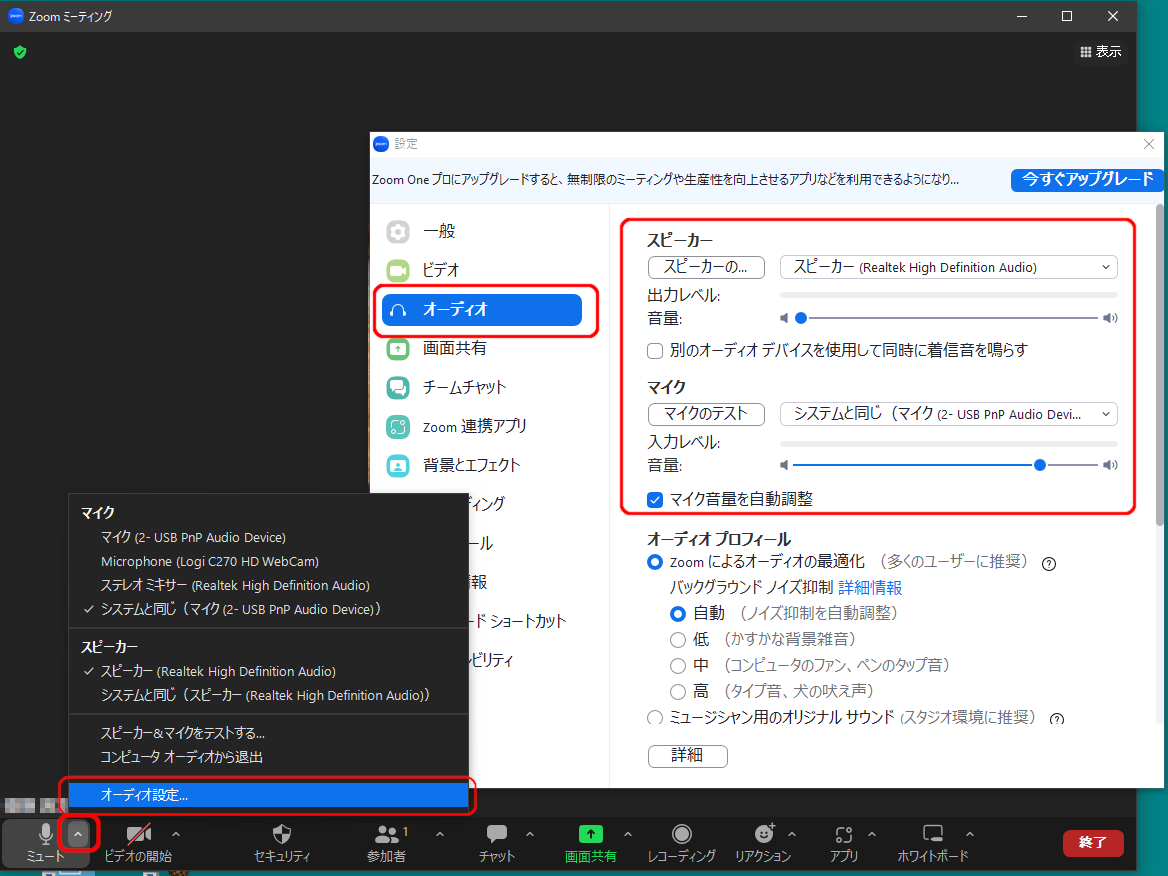Select オーディオ tab in settings sidebar
Image resolution: width=1168 pixels, height=876 pixels.
482,310
